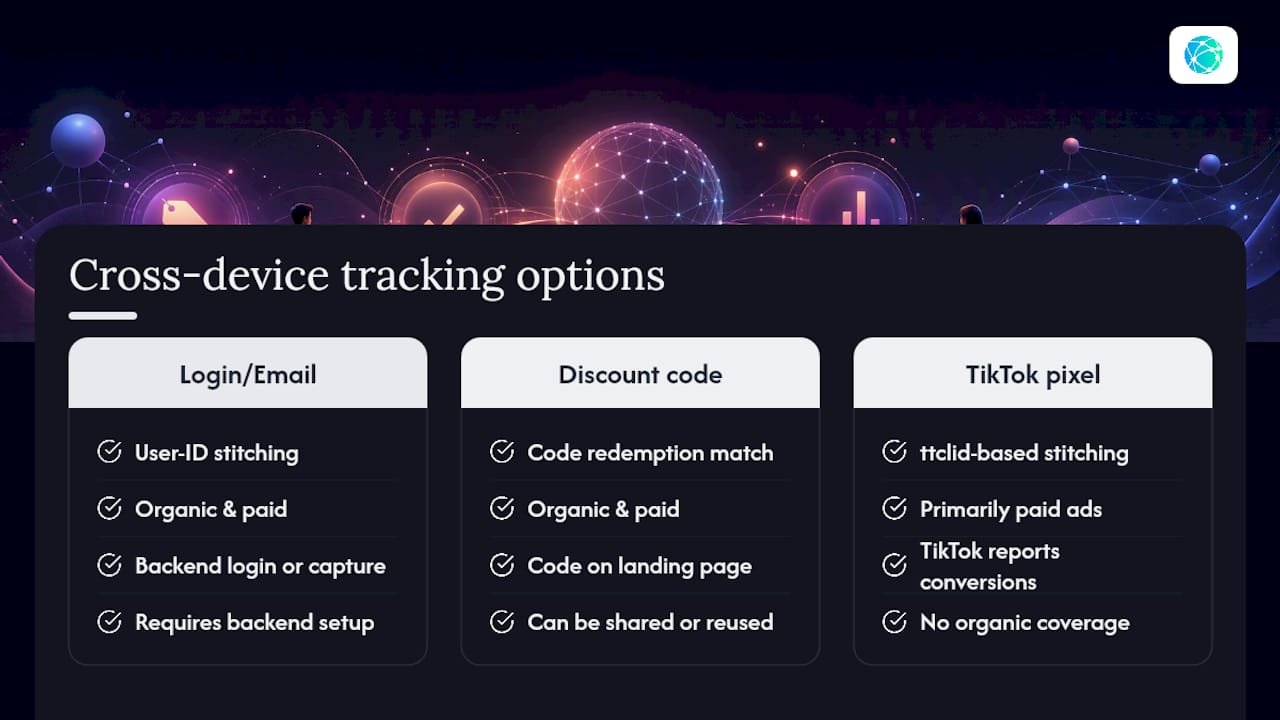Click the check icon next to Code on landing page
Screen dimensions: 1280x720
pos(502,565)
